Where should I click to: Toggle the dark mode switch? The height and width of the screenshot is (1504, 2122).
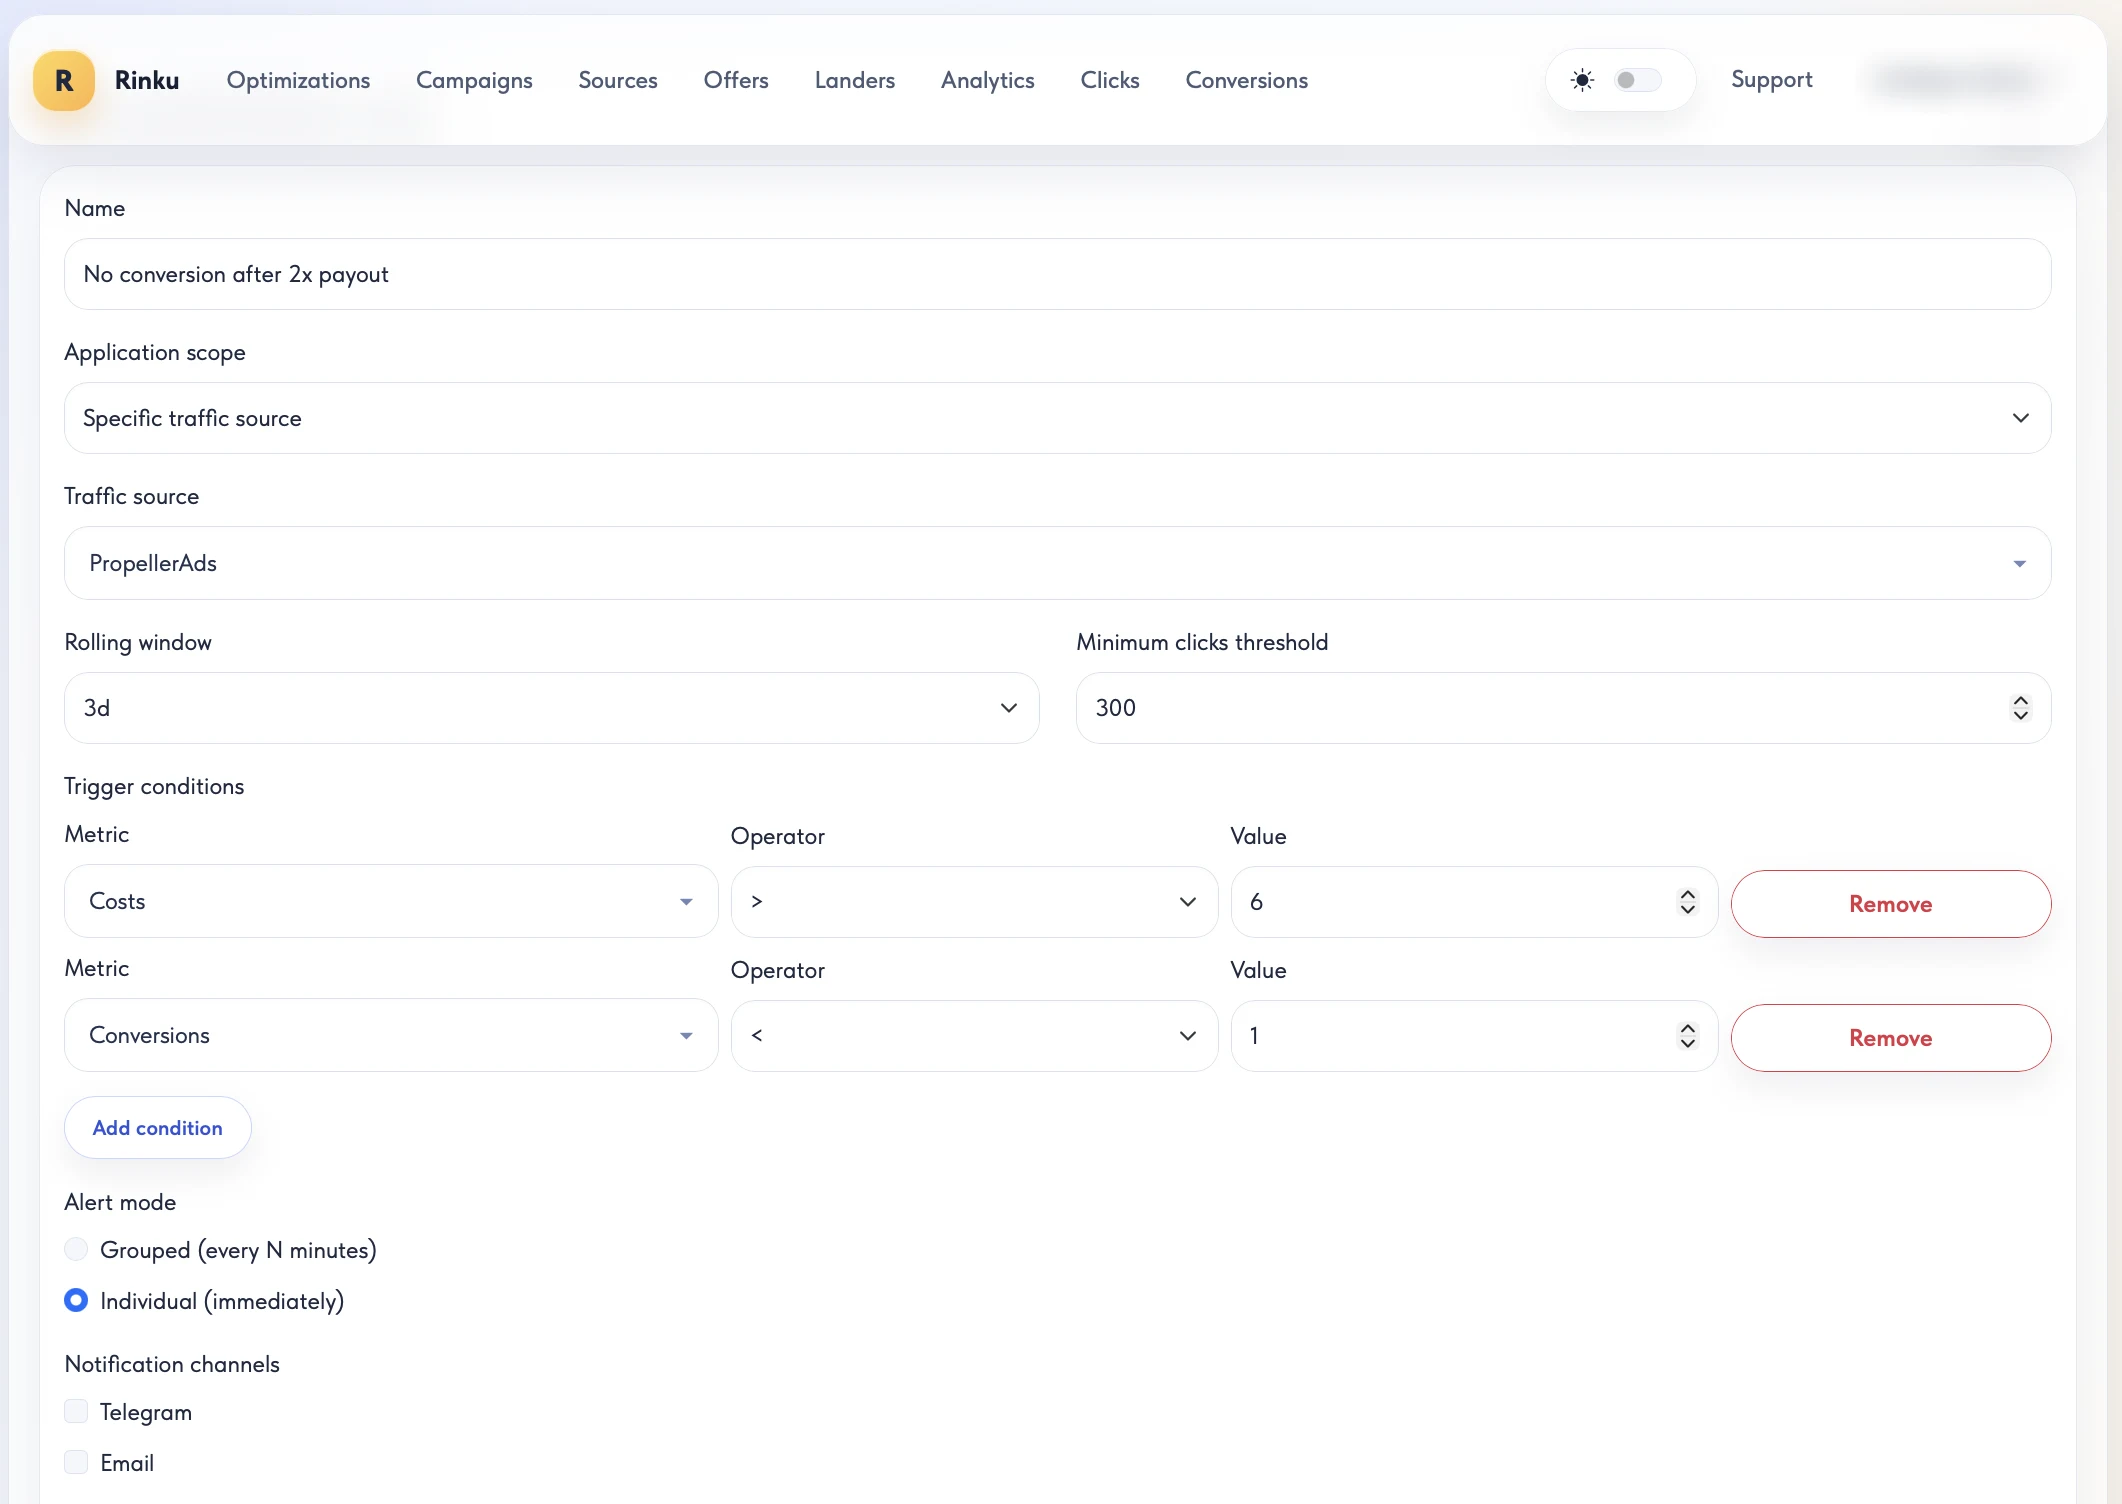pyautogui.click(x=1637, y=80)
